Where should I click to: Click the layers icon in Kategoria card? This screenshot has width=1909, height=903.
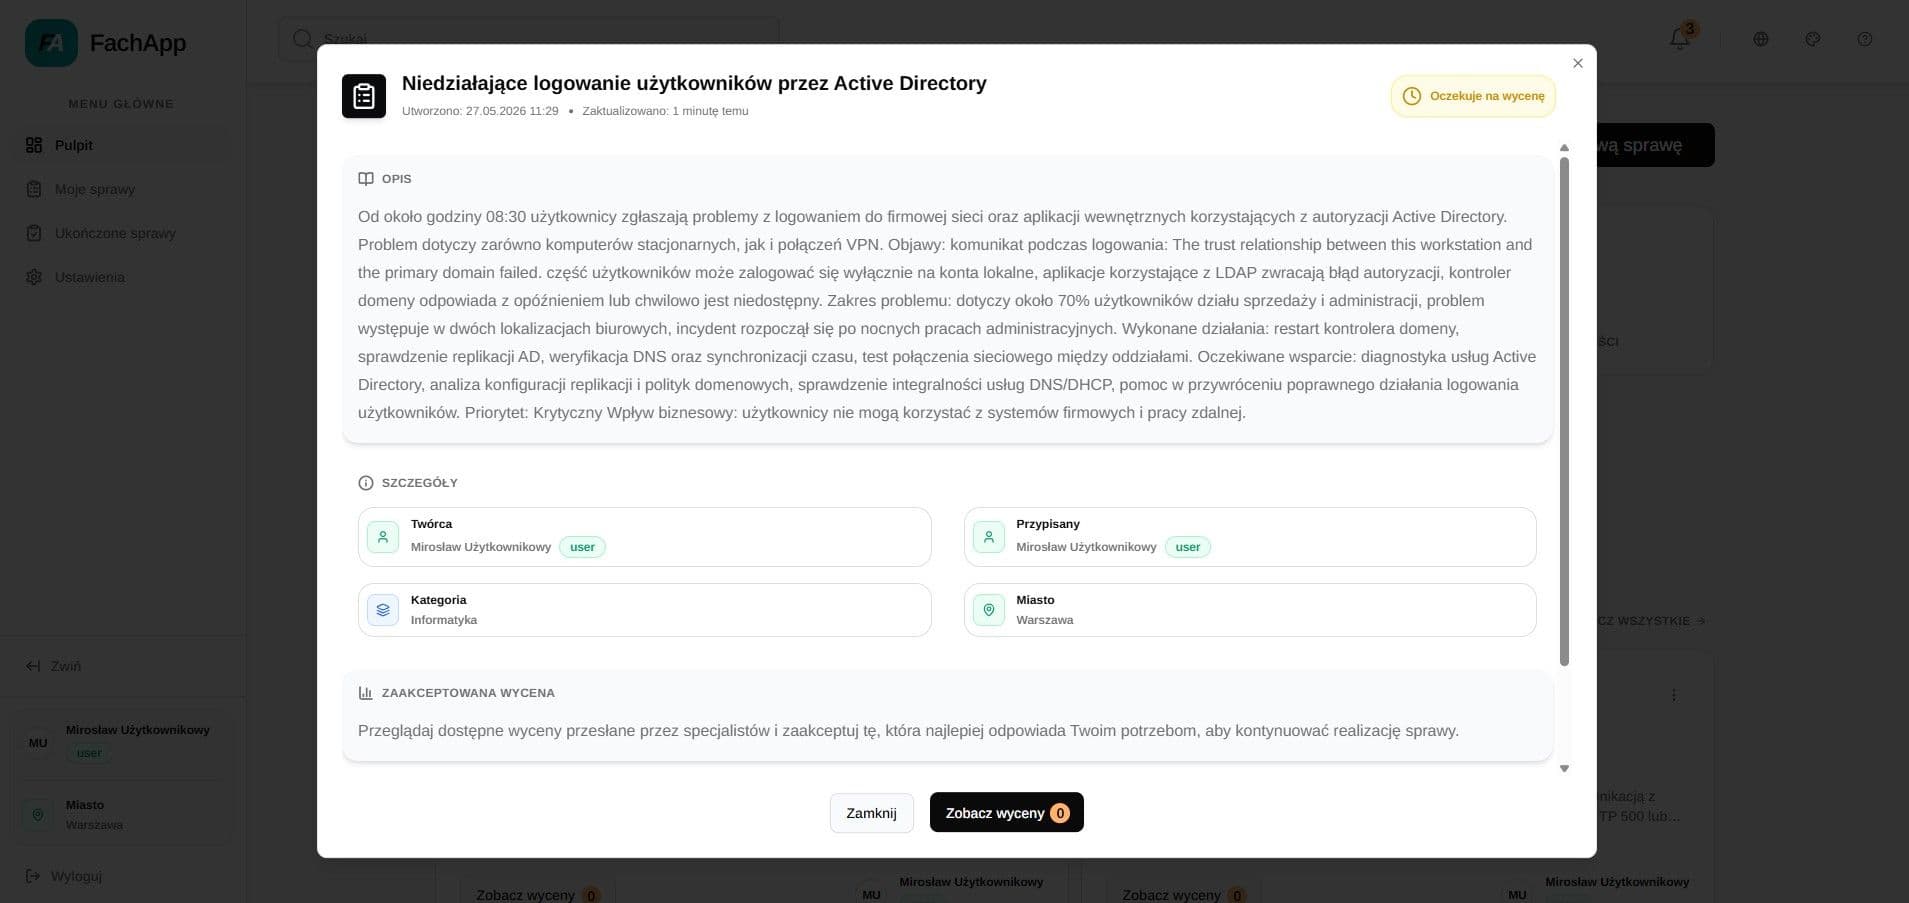[383, 610]
